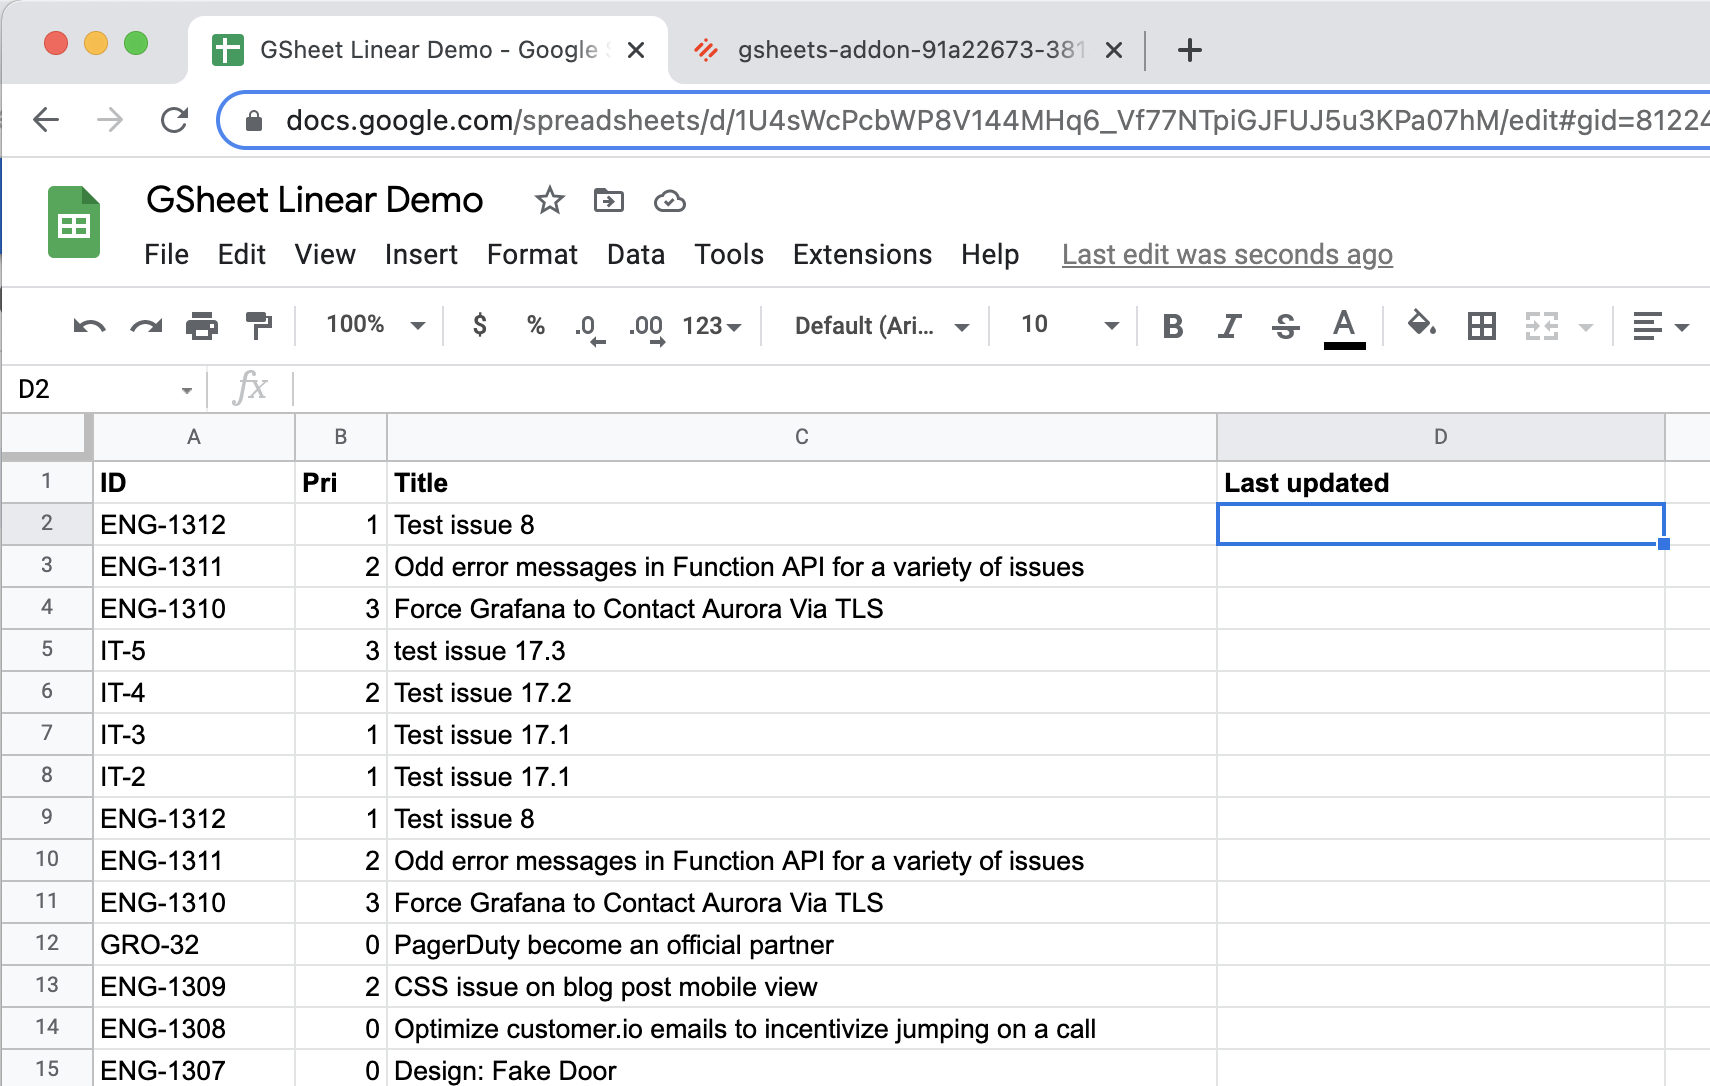Open the Help menu
The image size is (1710, 1086).
[990, 255]
